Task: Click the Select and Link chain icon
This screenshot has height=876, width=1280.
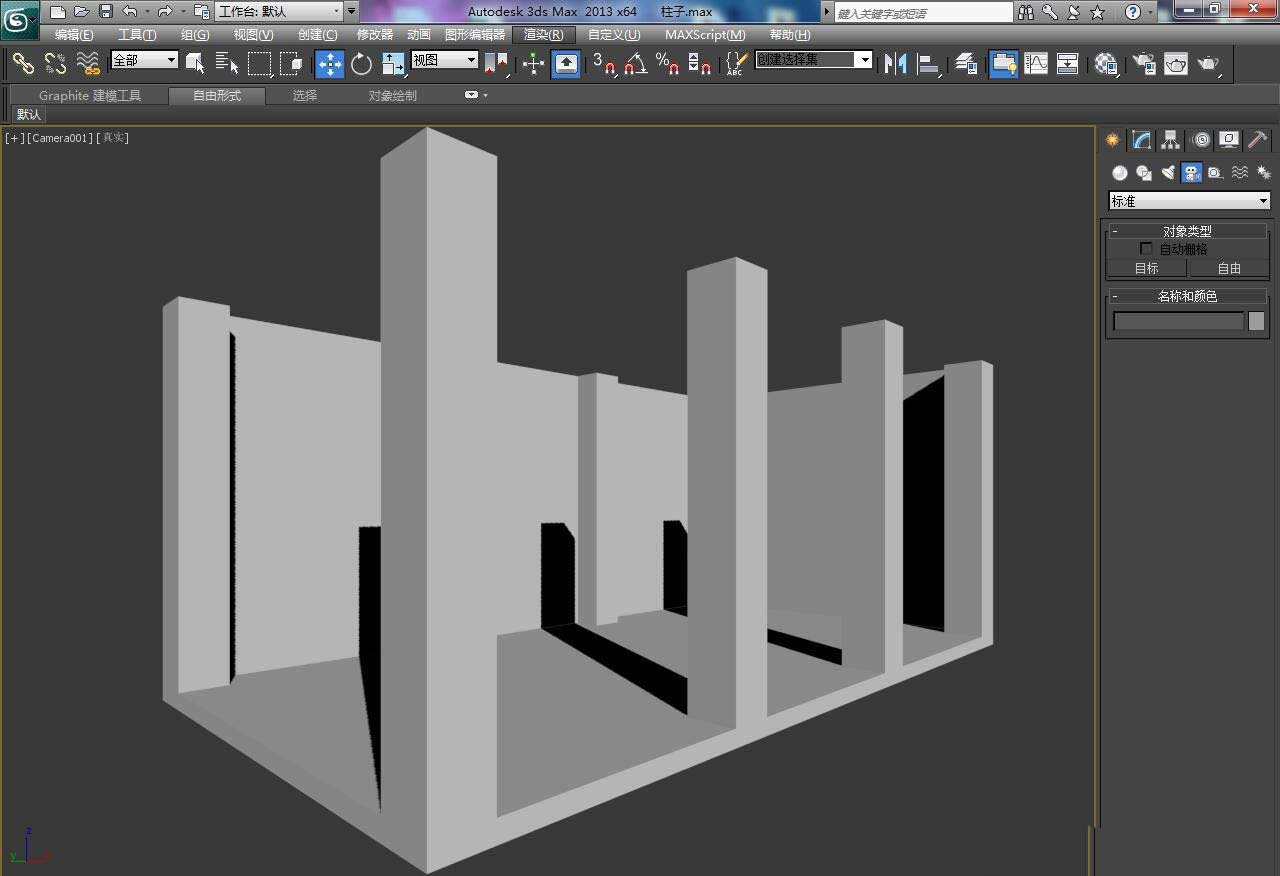Action: (x=23, y=64)
